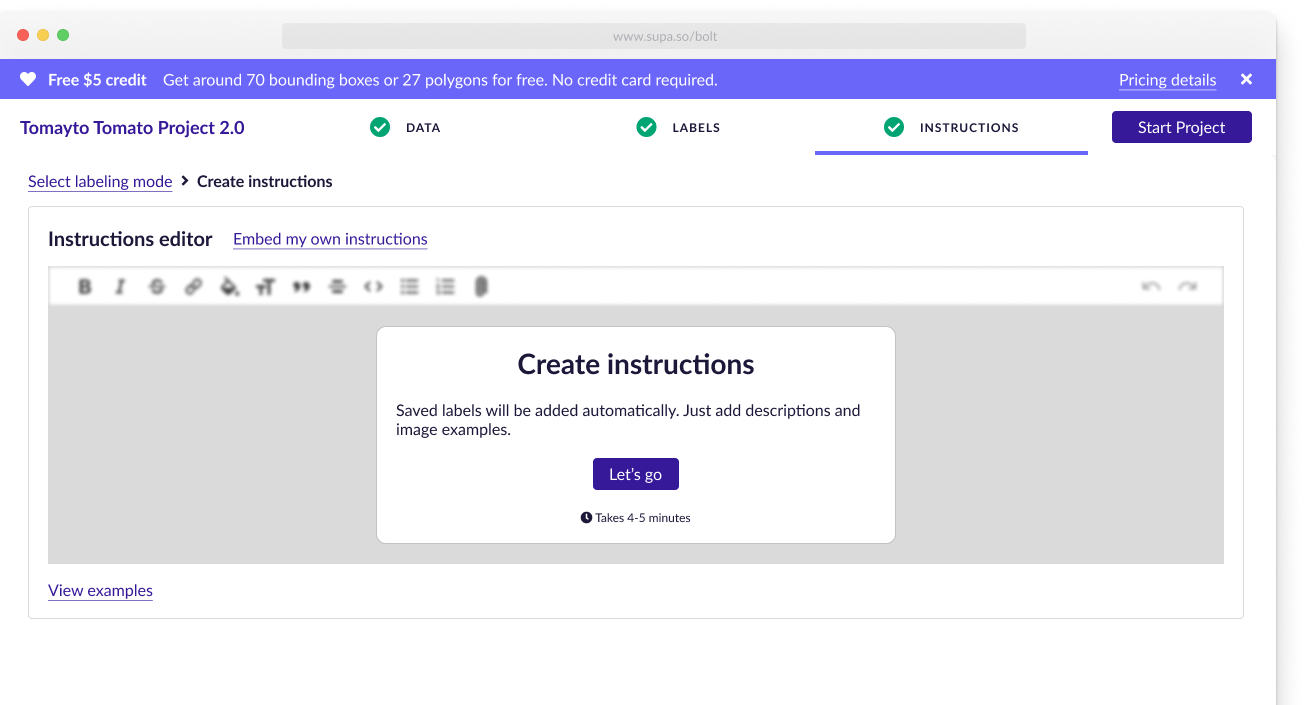Change text size with the TT icon
Screen dimensions: 1306x705
coord(265,287)
